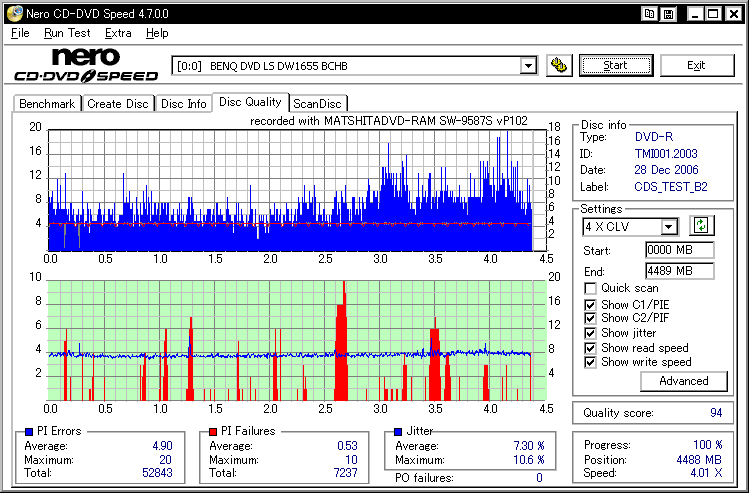Click the Start button
The height and width of the screenshot is (493, 749).
pos(616,65)
